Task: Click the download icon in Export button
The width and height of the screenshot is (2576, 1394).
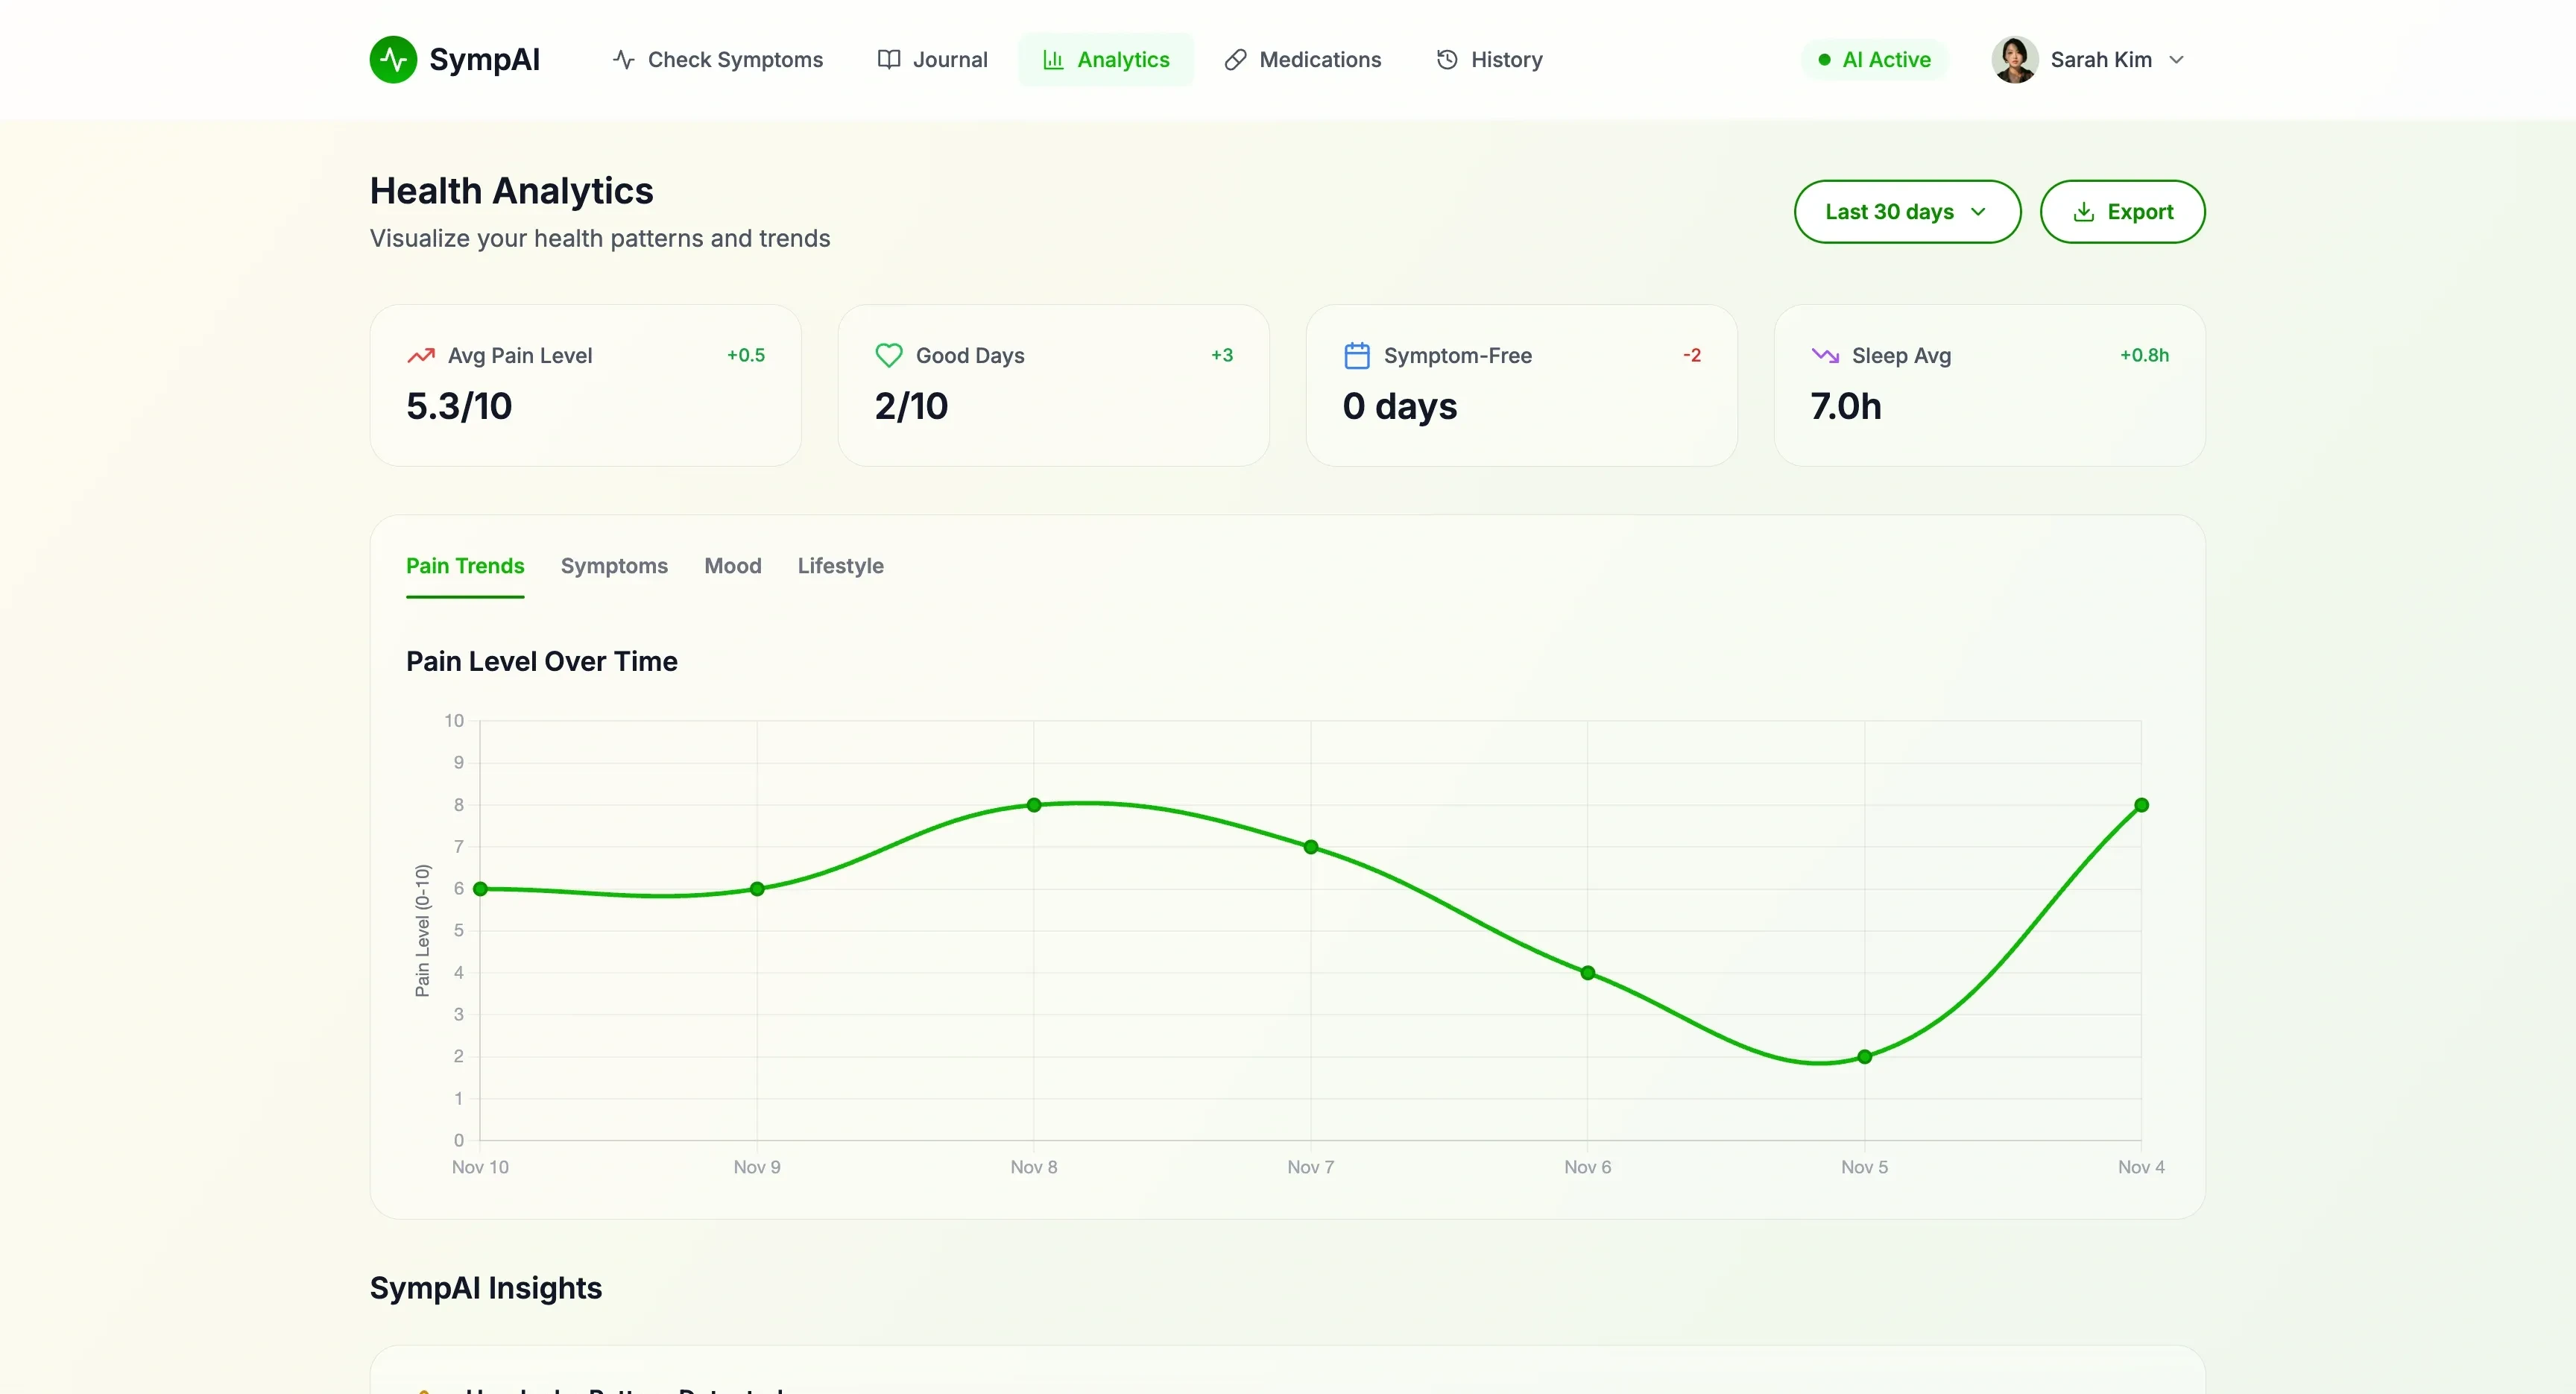Action: [2083, 212]
